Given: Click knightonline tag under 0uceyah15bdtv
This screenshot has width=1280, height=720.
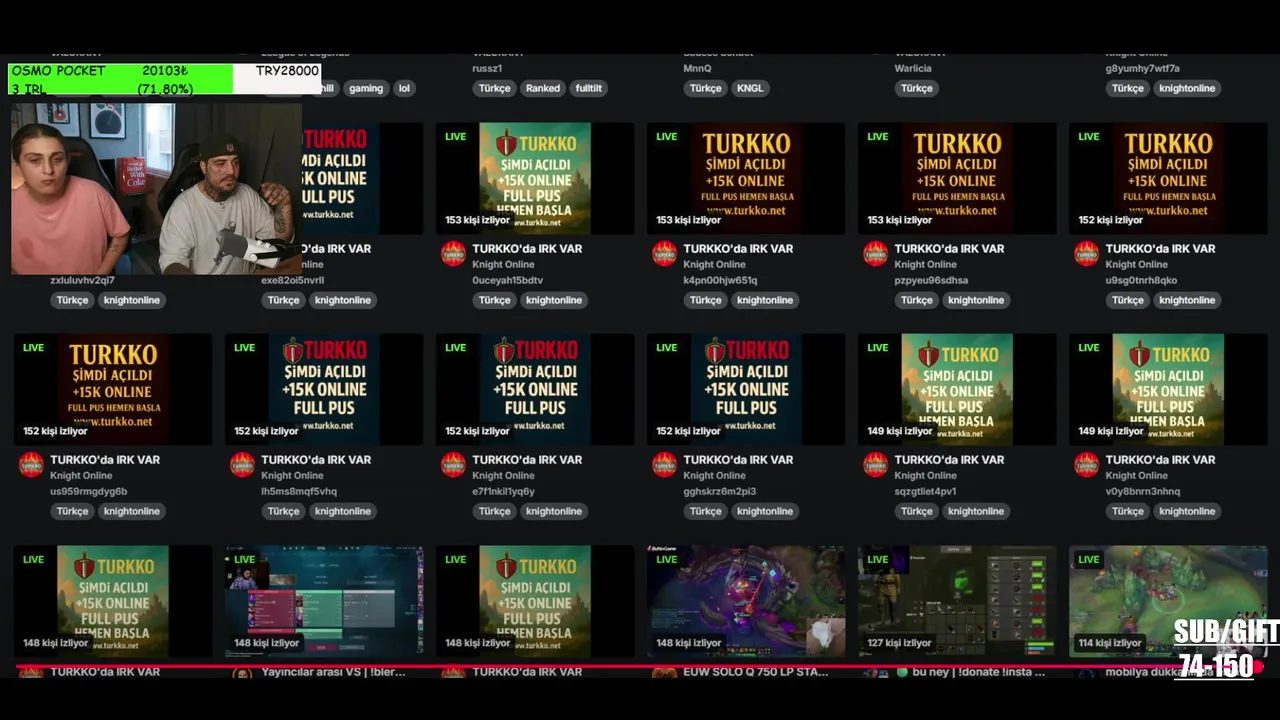Looking at the screenshot, I should pyautogui.click(x=554, y=300).
